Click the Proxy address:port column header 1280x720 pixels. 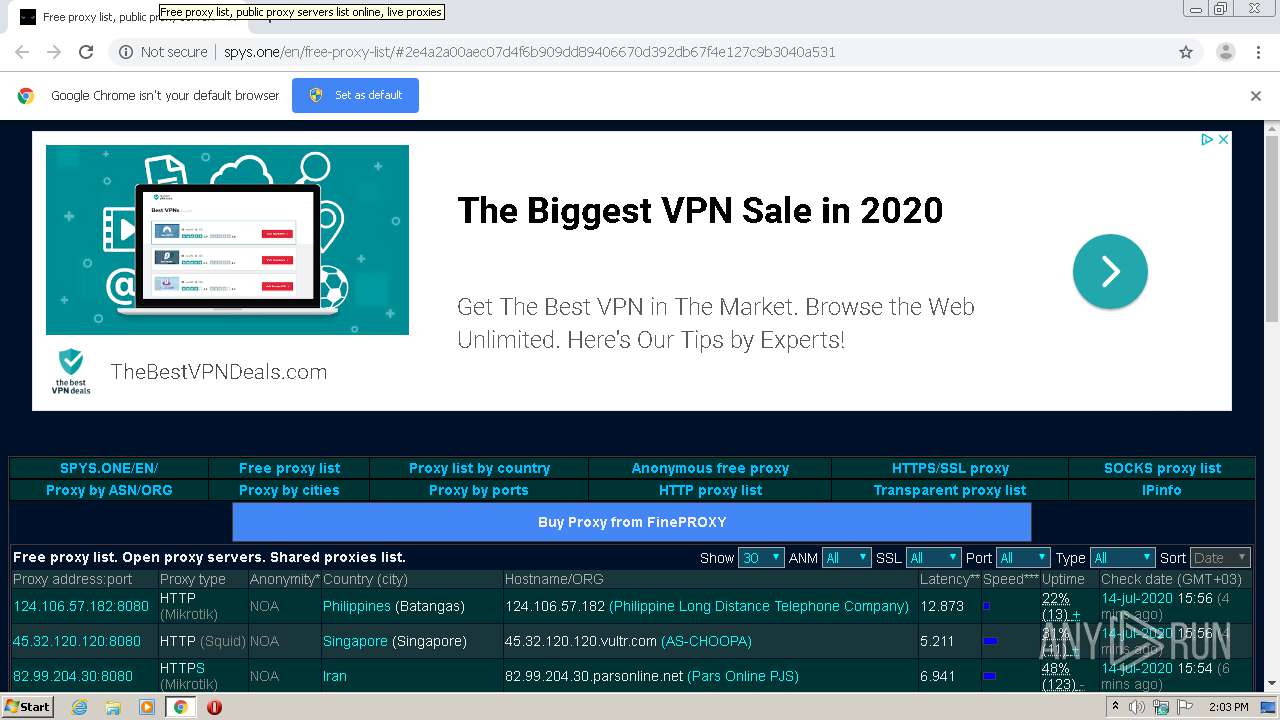point(73,579)
